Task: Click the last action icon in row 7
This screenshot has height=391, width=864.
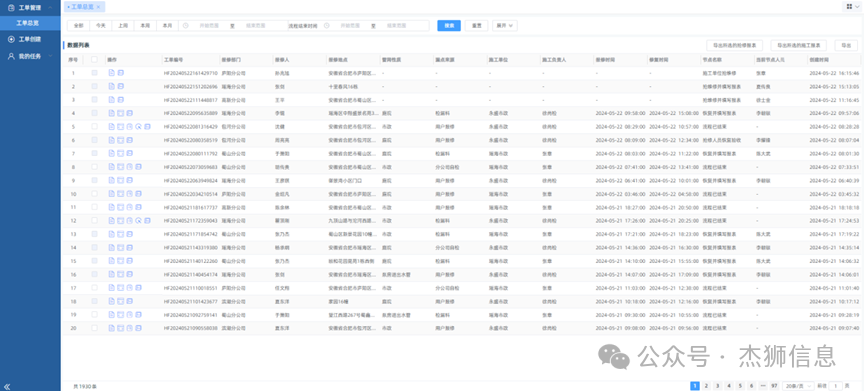Action: click(x=129, y=153)
